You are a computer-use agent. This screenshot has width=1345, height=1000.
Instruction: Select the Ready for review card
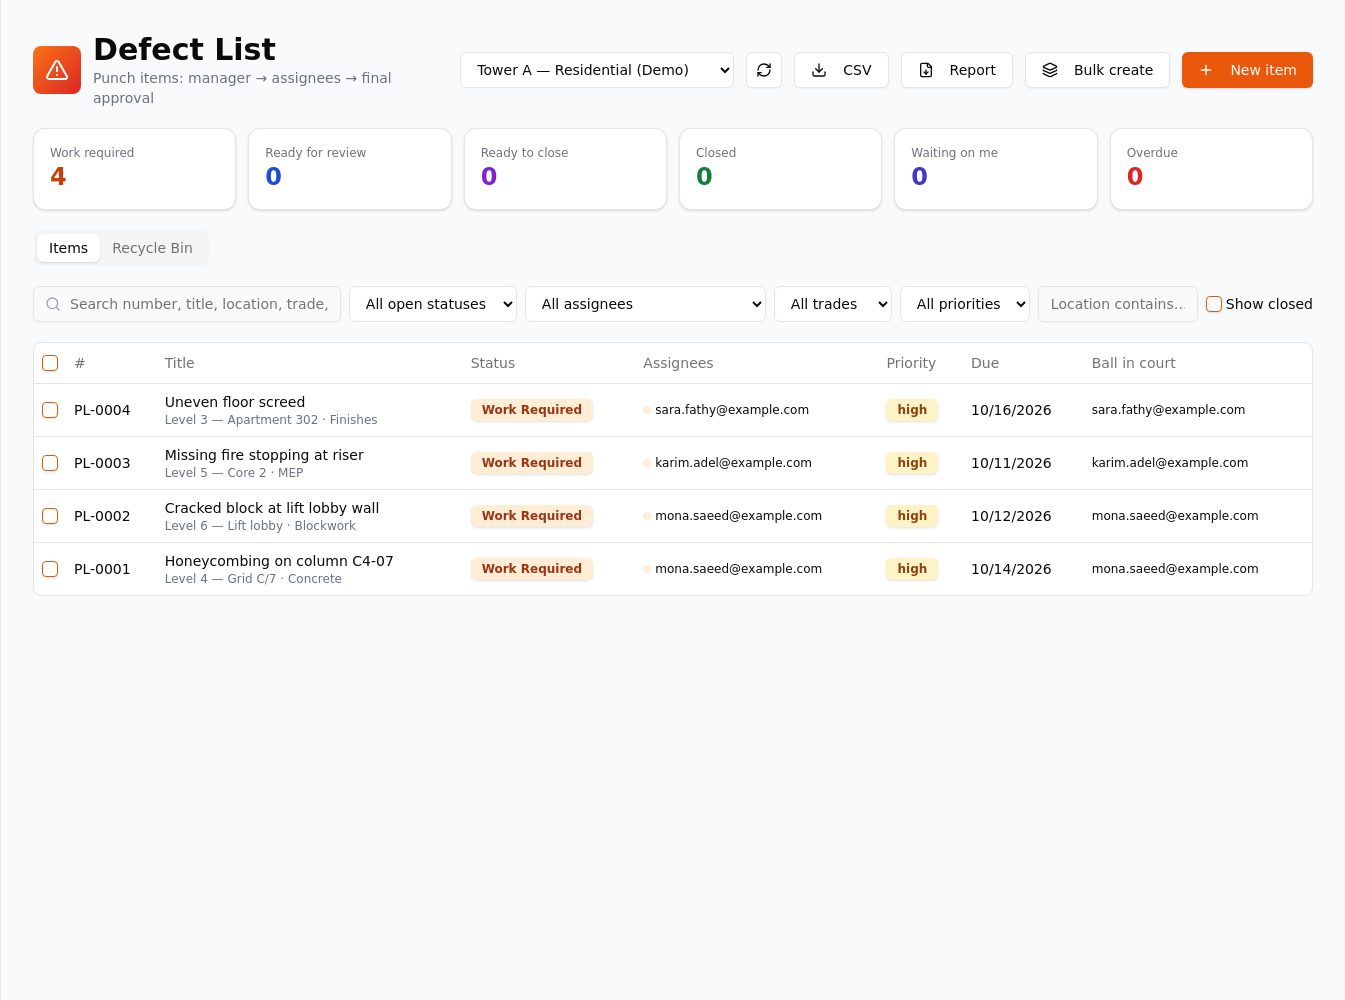tap(350, 169)
